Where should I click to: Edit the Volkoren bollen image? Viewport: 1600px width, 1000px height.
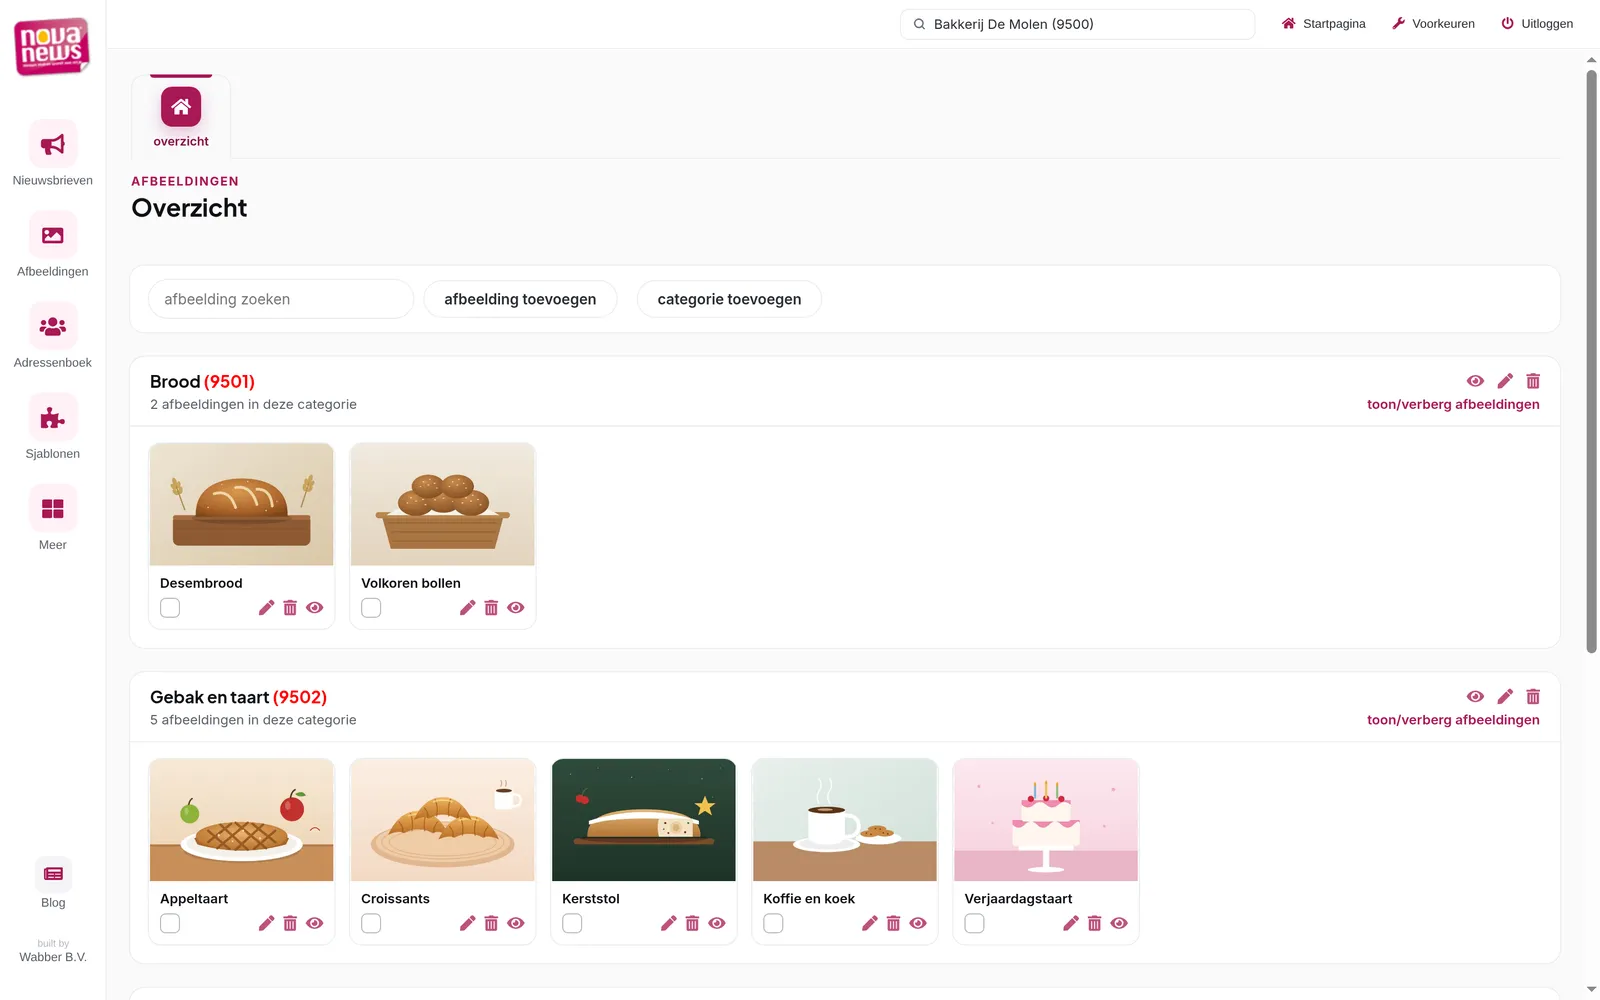467,608
